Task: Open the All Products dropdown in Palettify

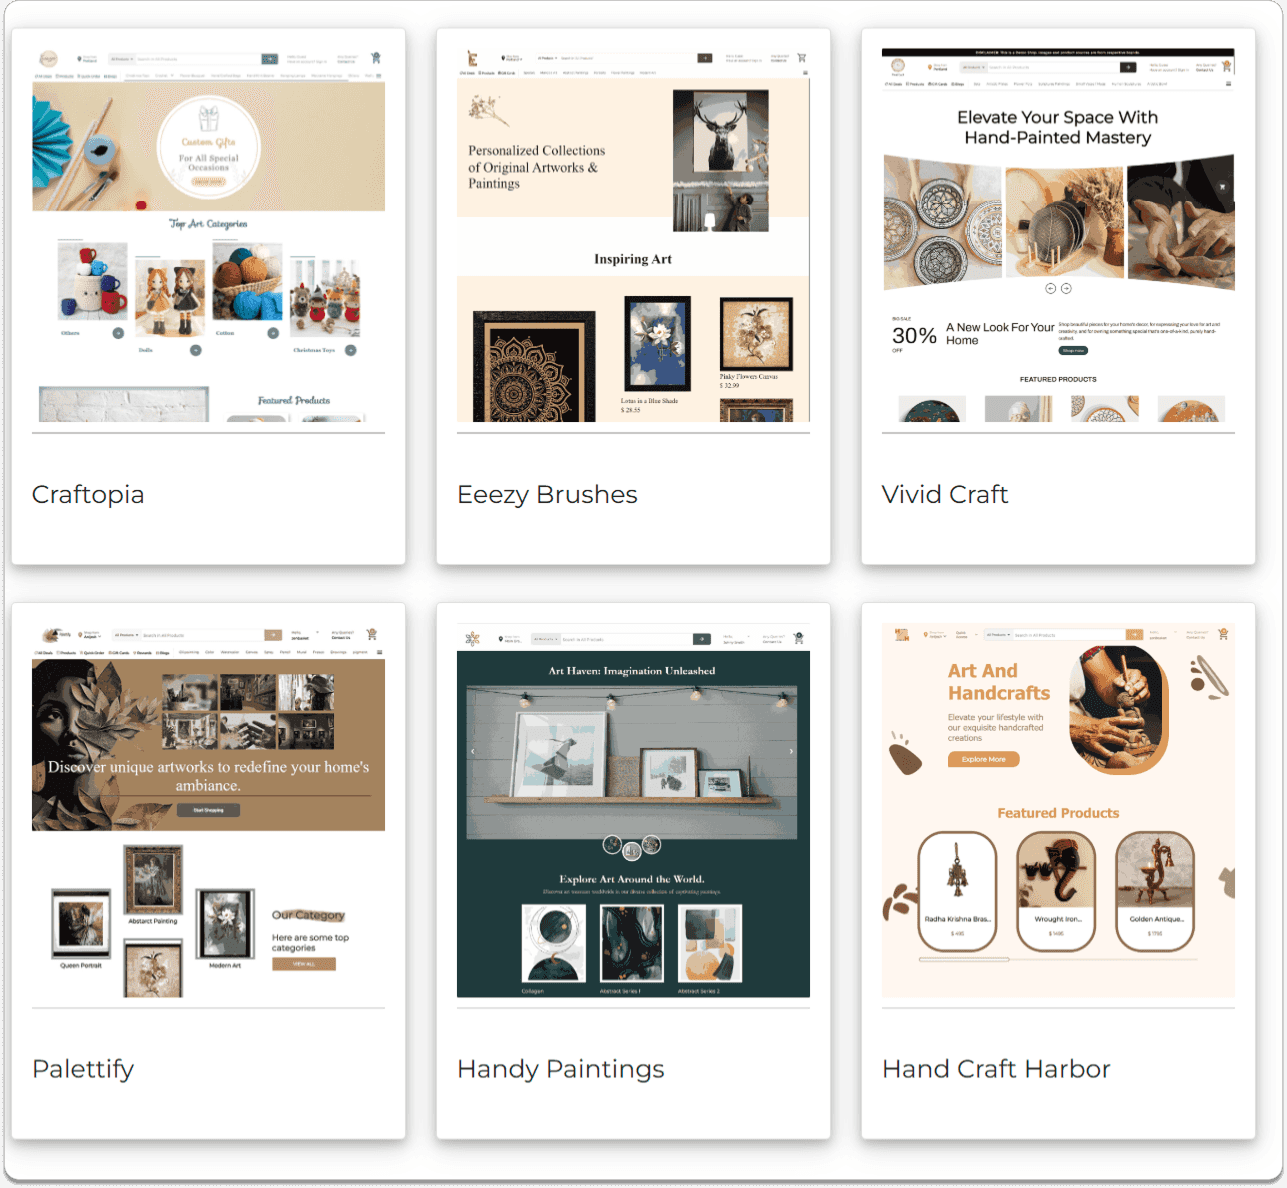Action: [126, 635]
